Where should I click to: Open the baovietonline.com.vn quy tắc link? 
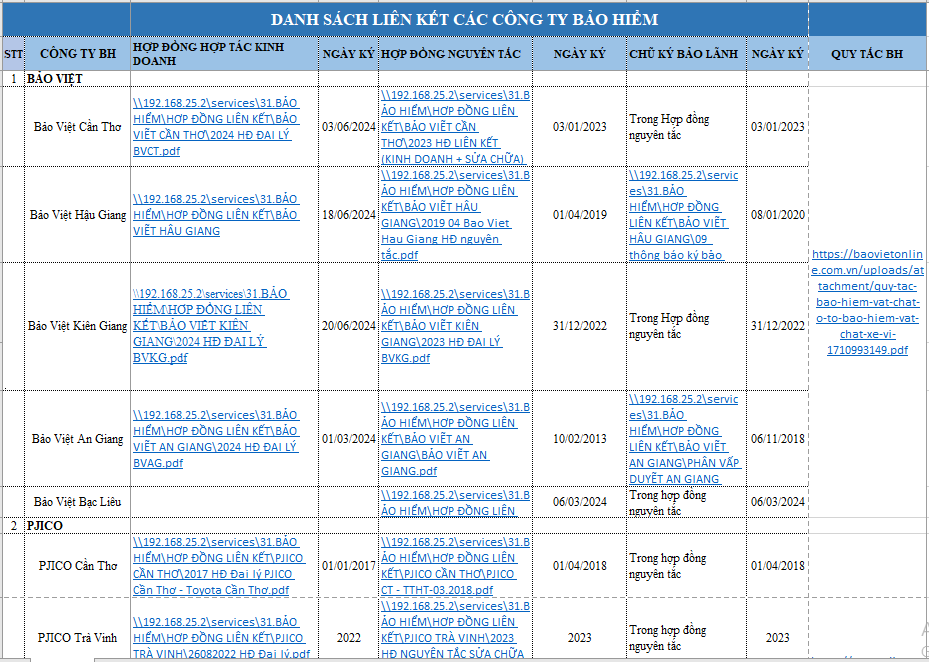pos(866,302)
